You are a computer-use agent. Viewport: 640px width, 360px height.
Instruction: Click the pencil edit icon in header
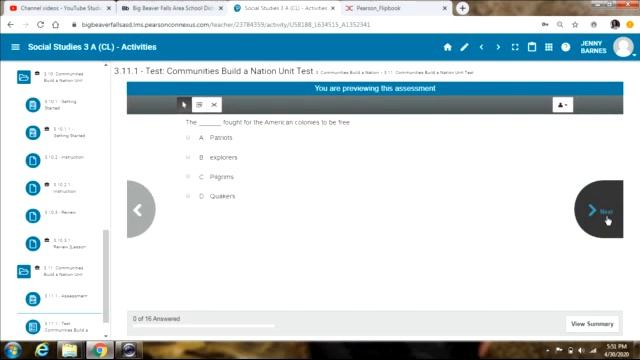pyautogui.click(x=464, y=47)
